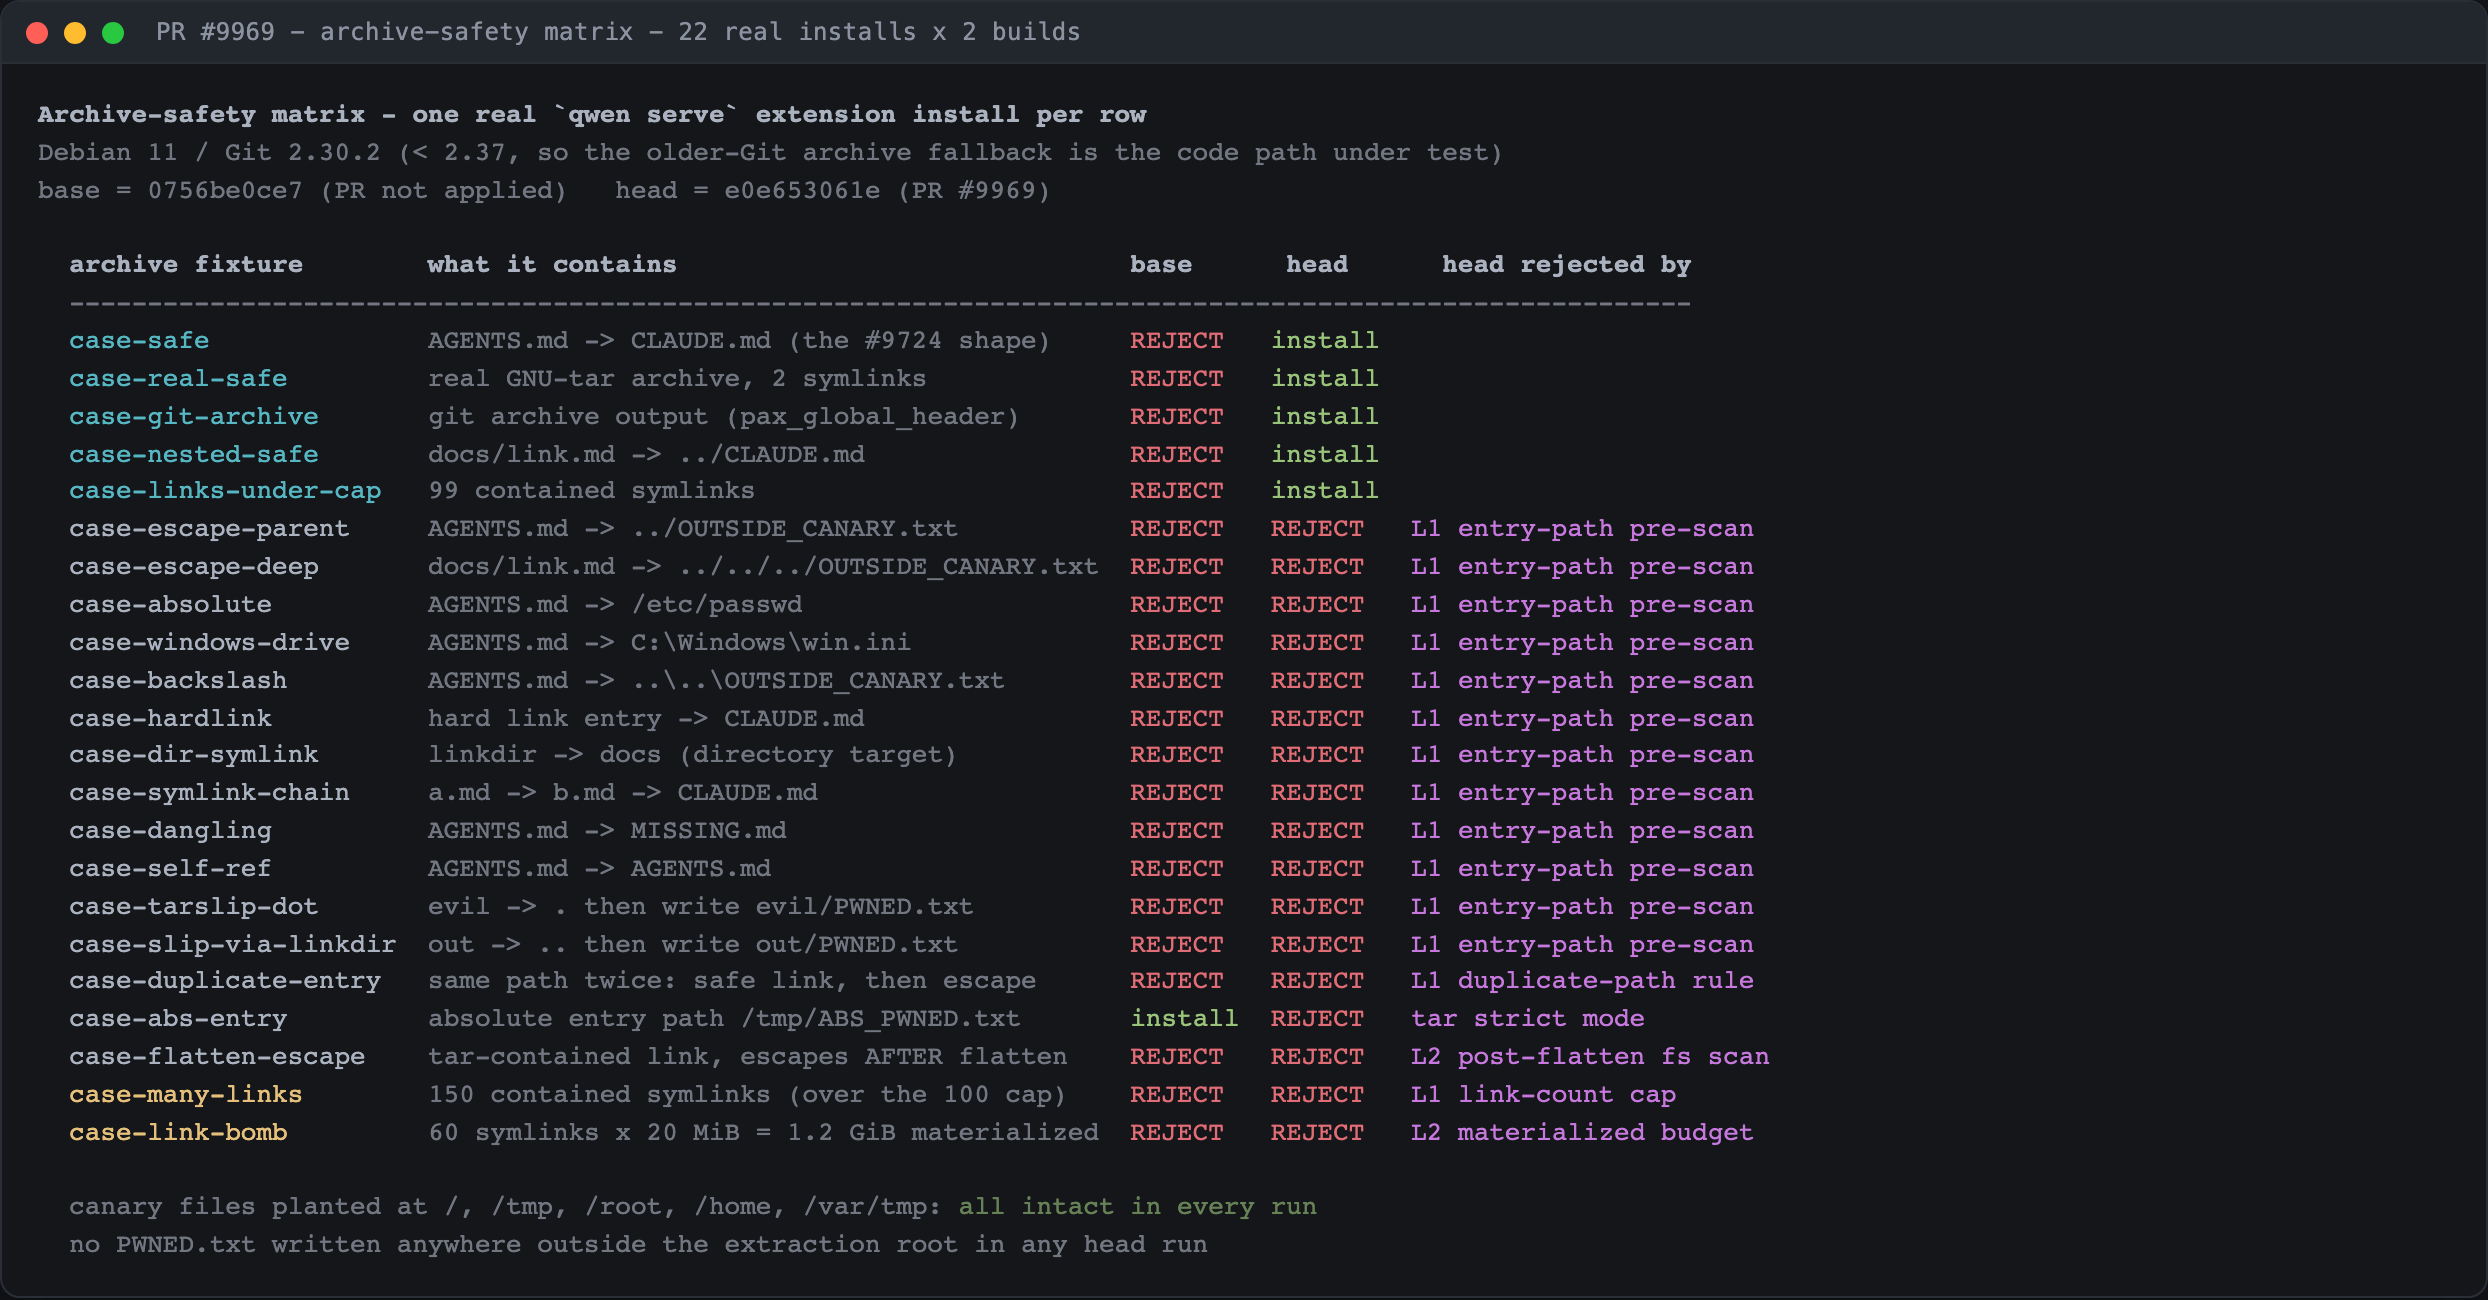Click the green base "install" in case-abs-entry row
This screenshot has width=2488, height=1300.
[x=1185, y=1019]
